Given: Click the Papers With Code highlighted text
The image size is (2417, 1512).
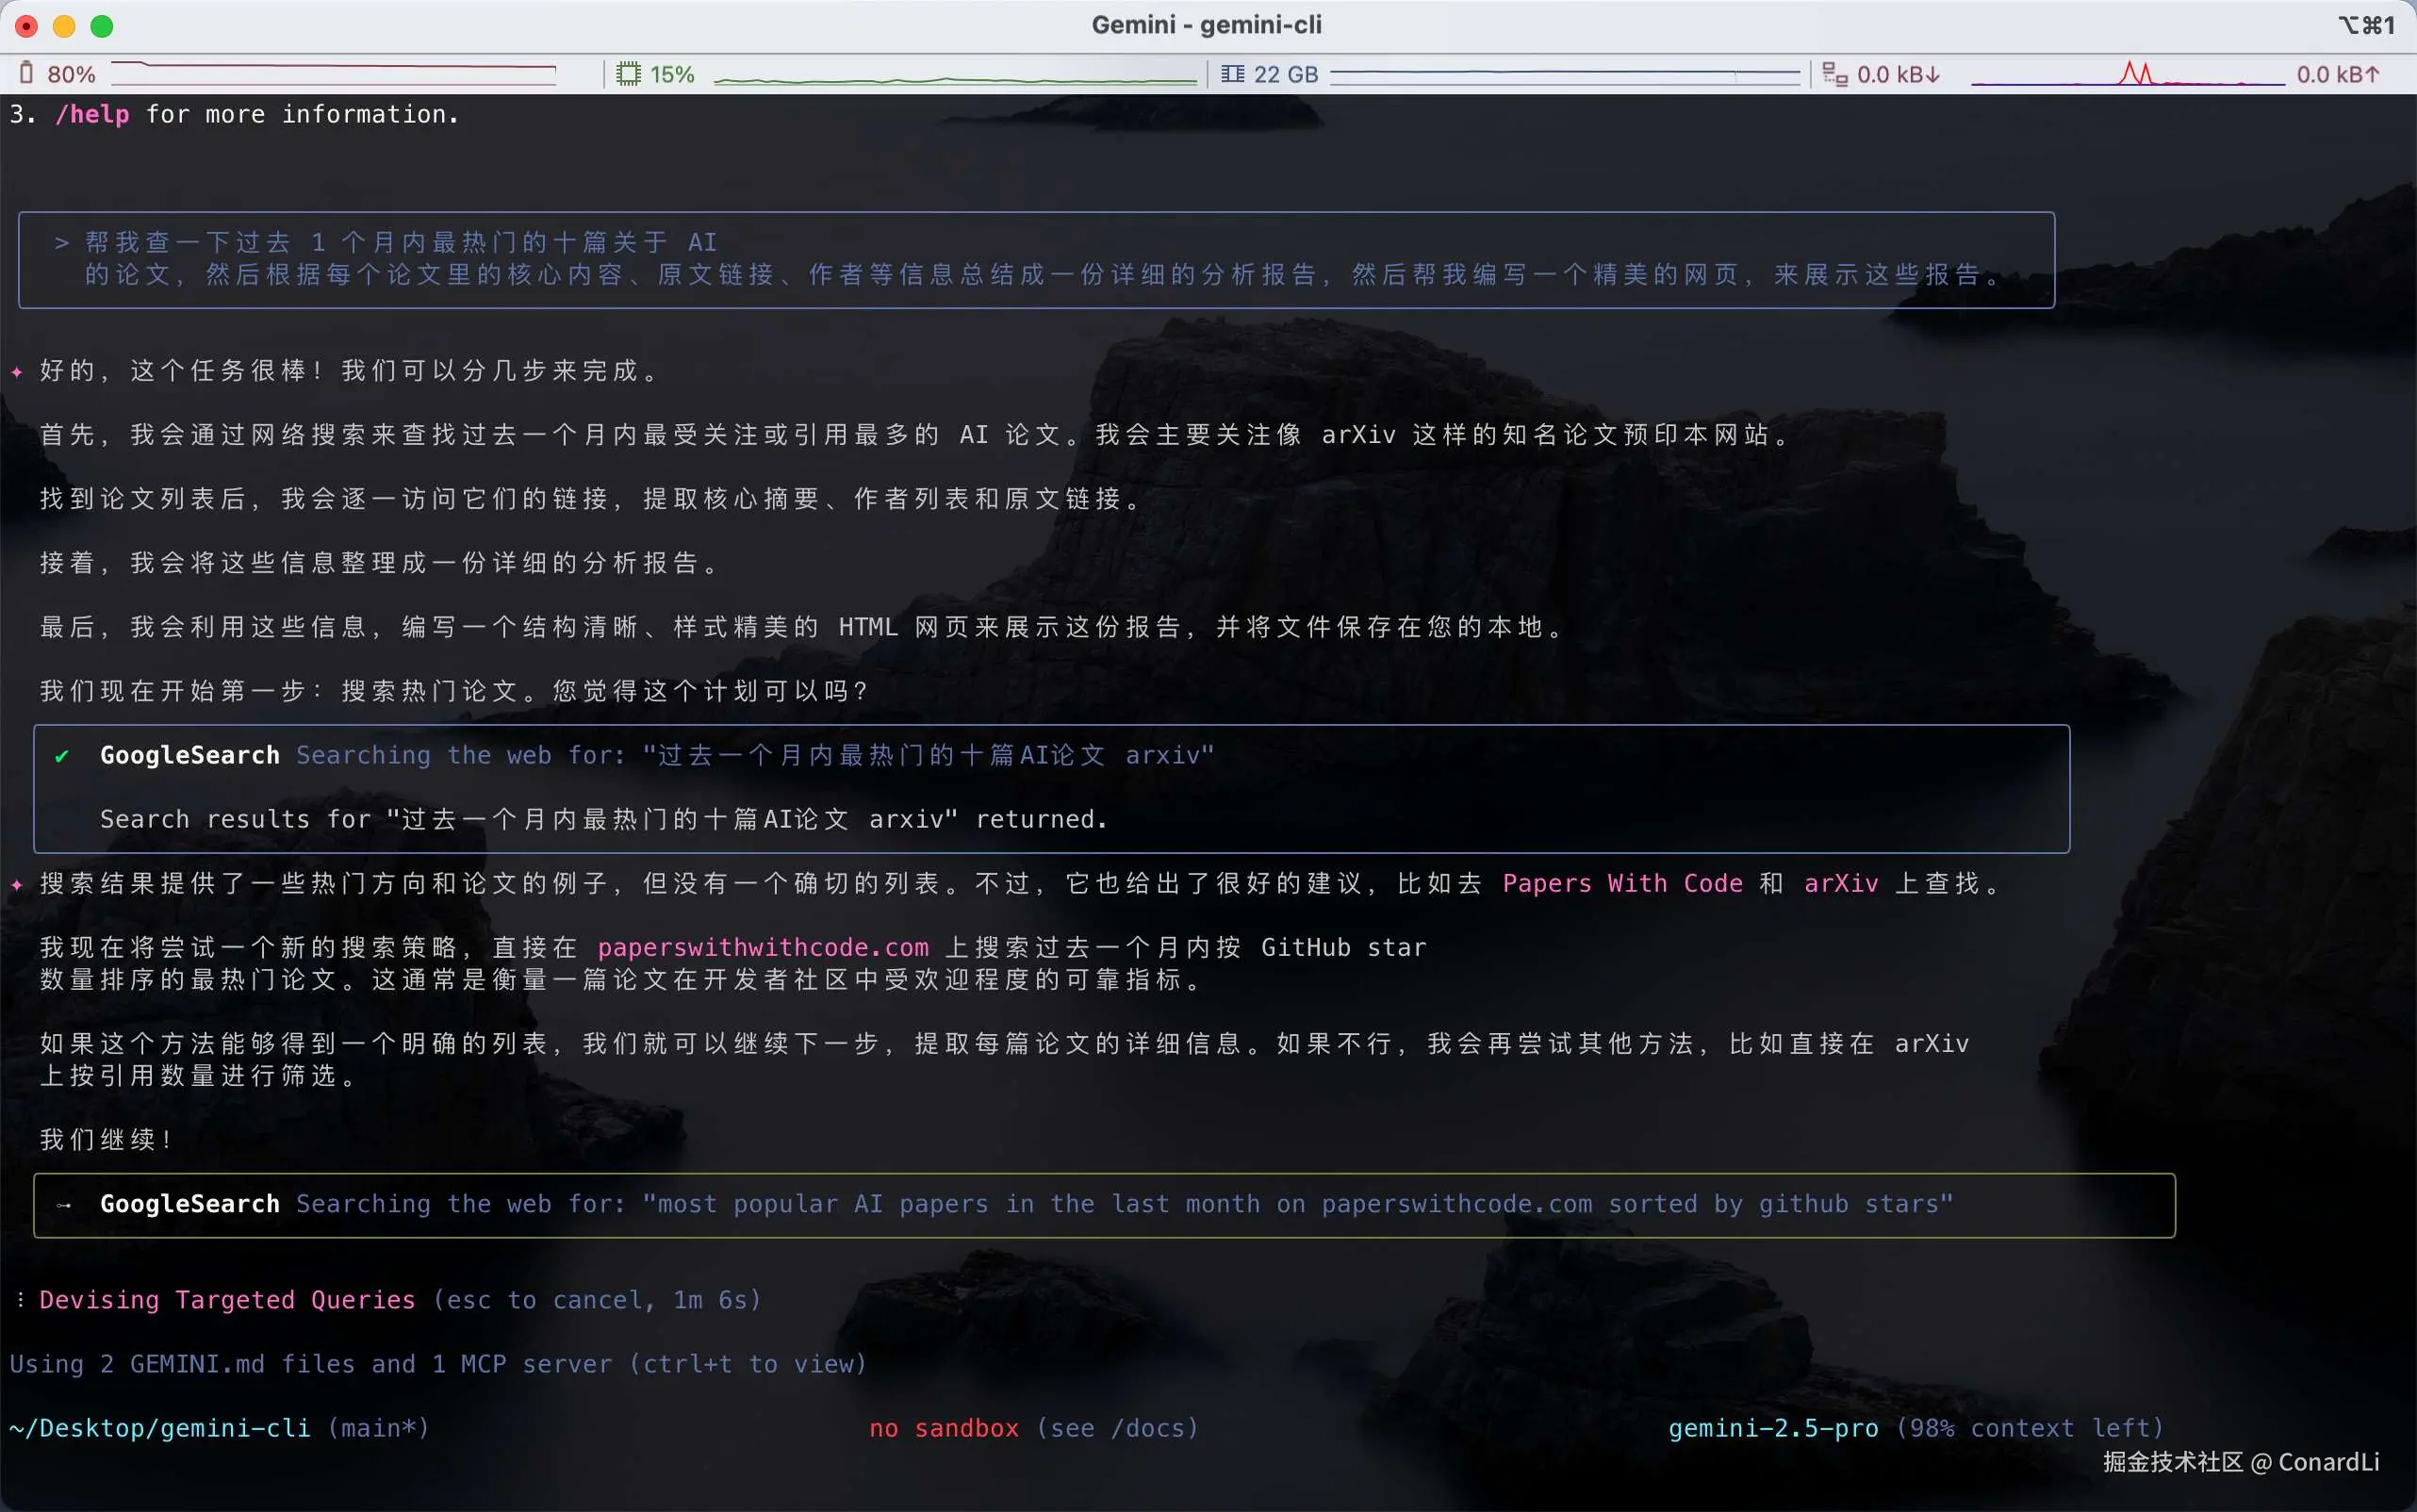Looking at the screenshot, I should 1622,883.
